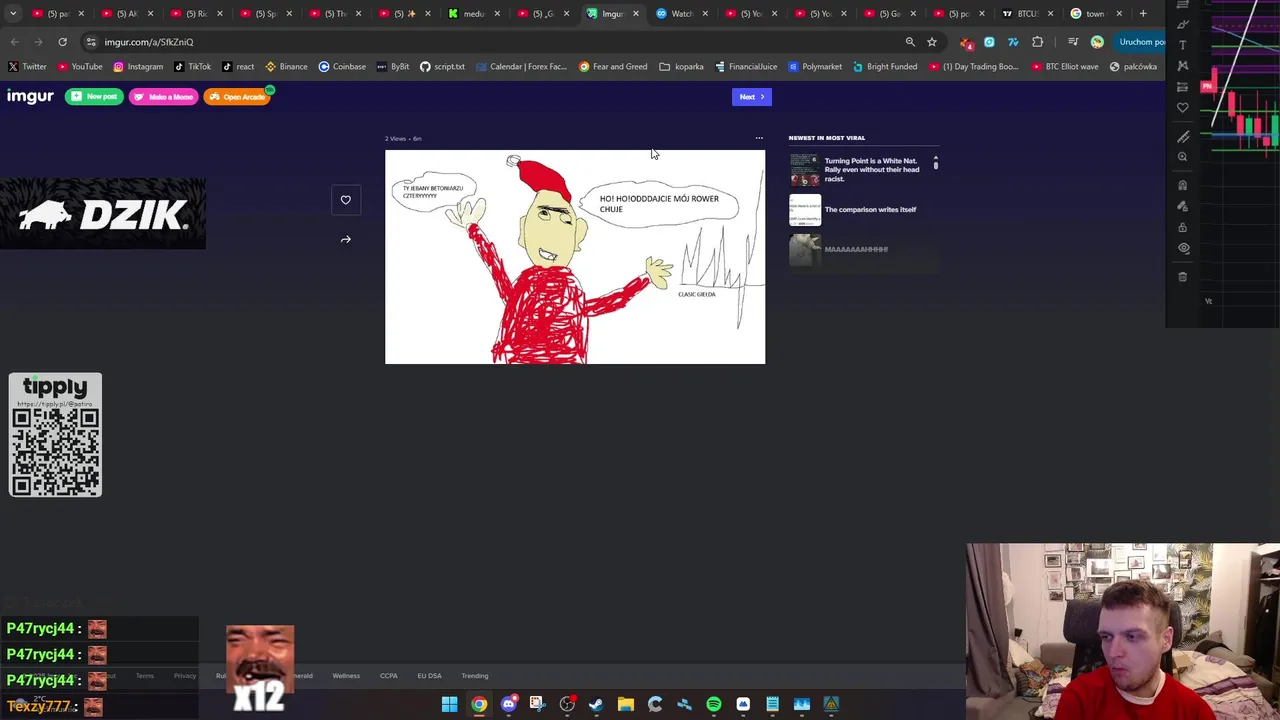This screenshot has height=720, width=1280.
Task: Open the FinancialJuice bookmark
Action: point(746,67)
